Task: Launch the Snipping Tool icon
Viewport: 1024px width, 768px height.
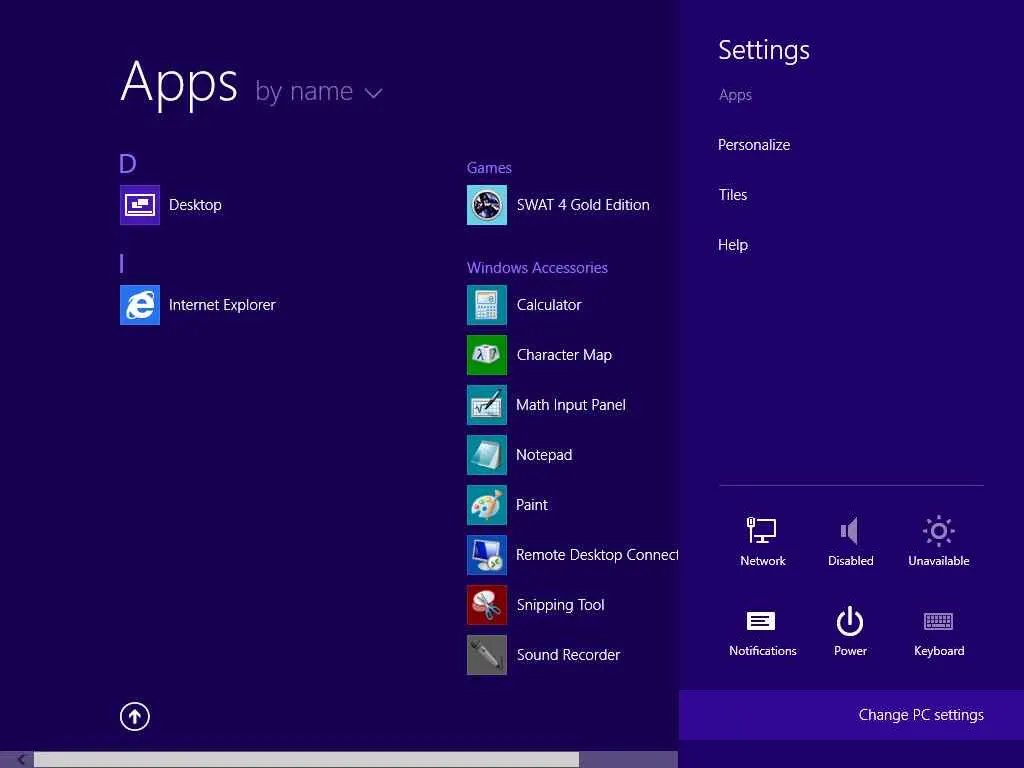Action: point(487,605)
